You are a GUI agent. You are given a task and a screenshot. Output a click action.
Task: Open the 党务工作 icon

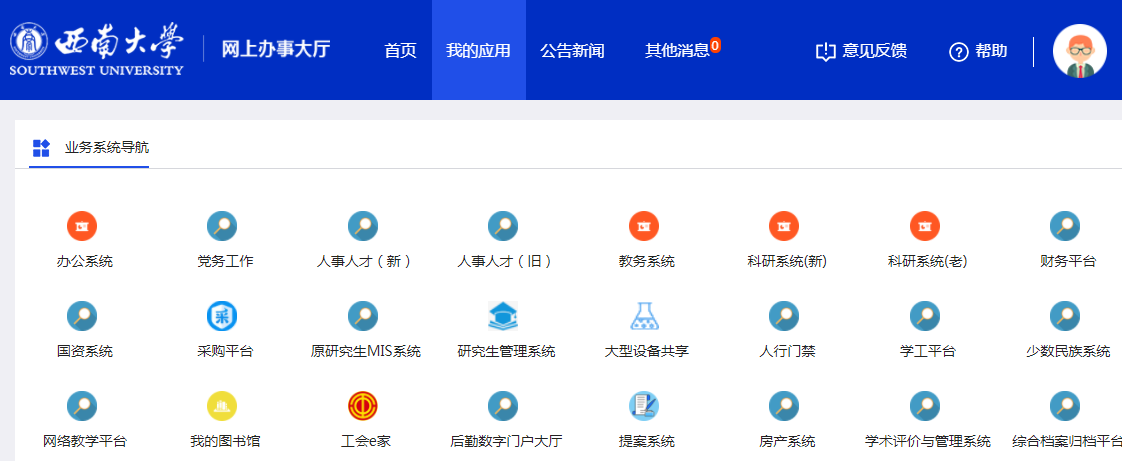click(222, 226)
